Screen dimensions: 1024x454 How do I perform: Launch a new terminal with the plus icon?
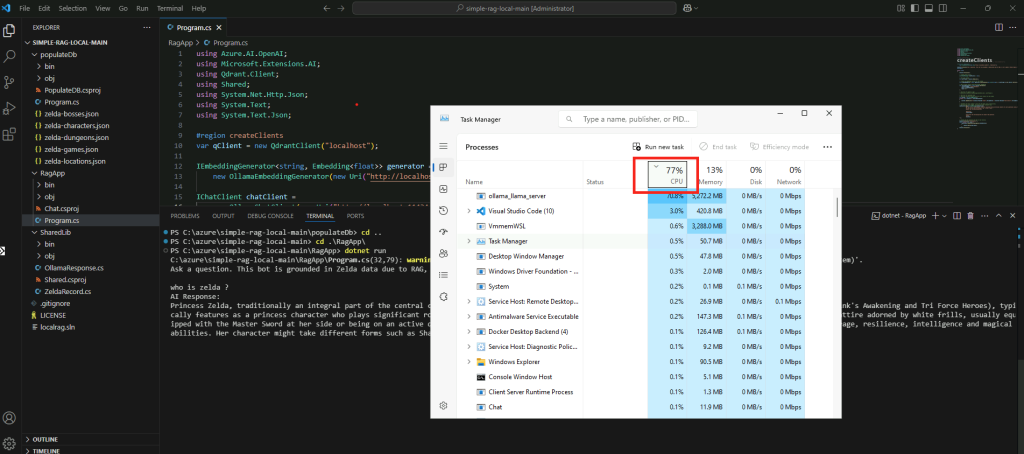tap(935, 216)
